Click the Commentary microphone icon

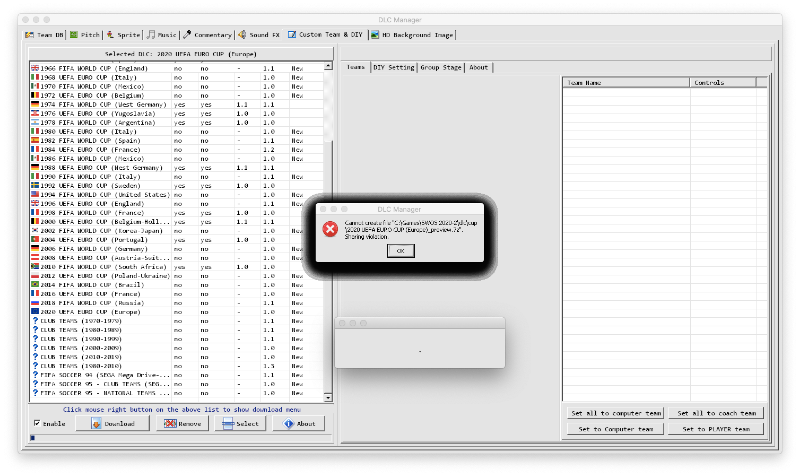click(187, 34)
